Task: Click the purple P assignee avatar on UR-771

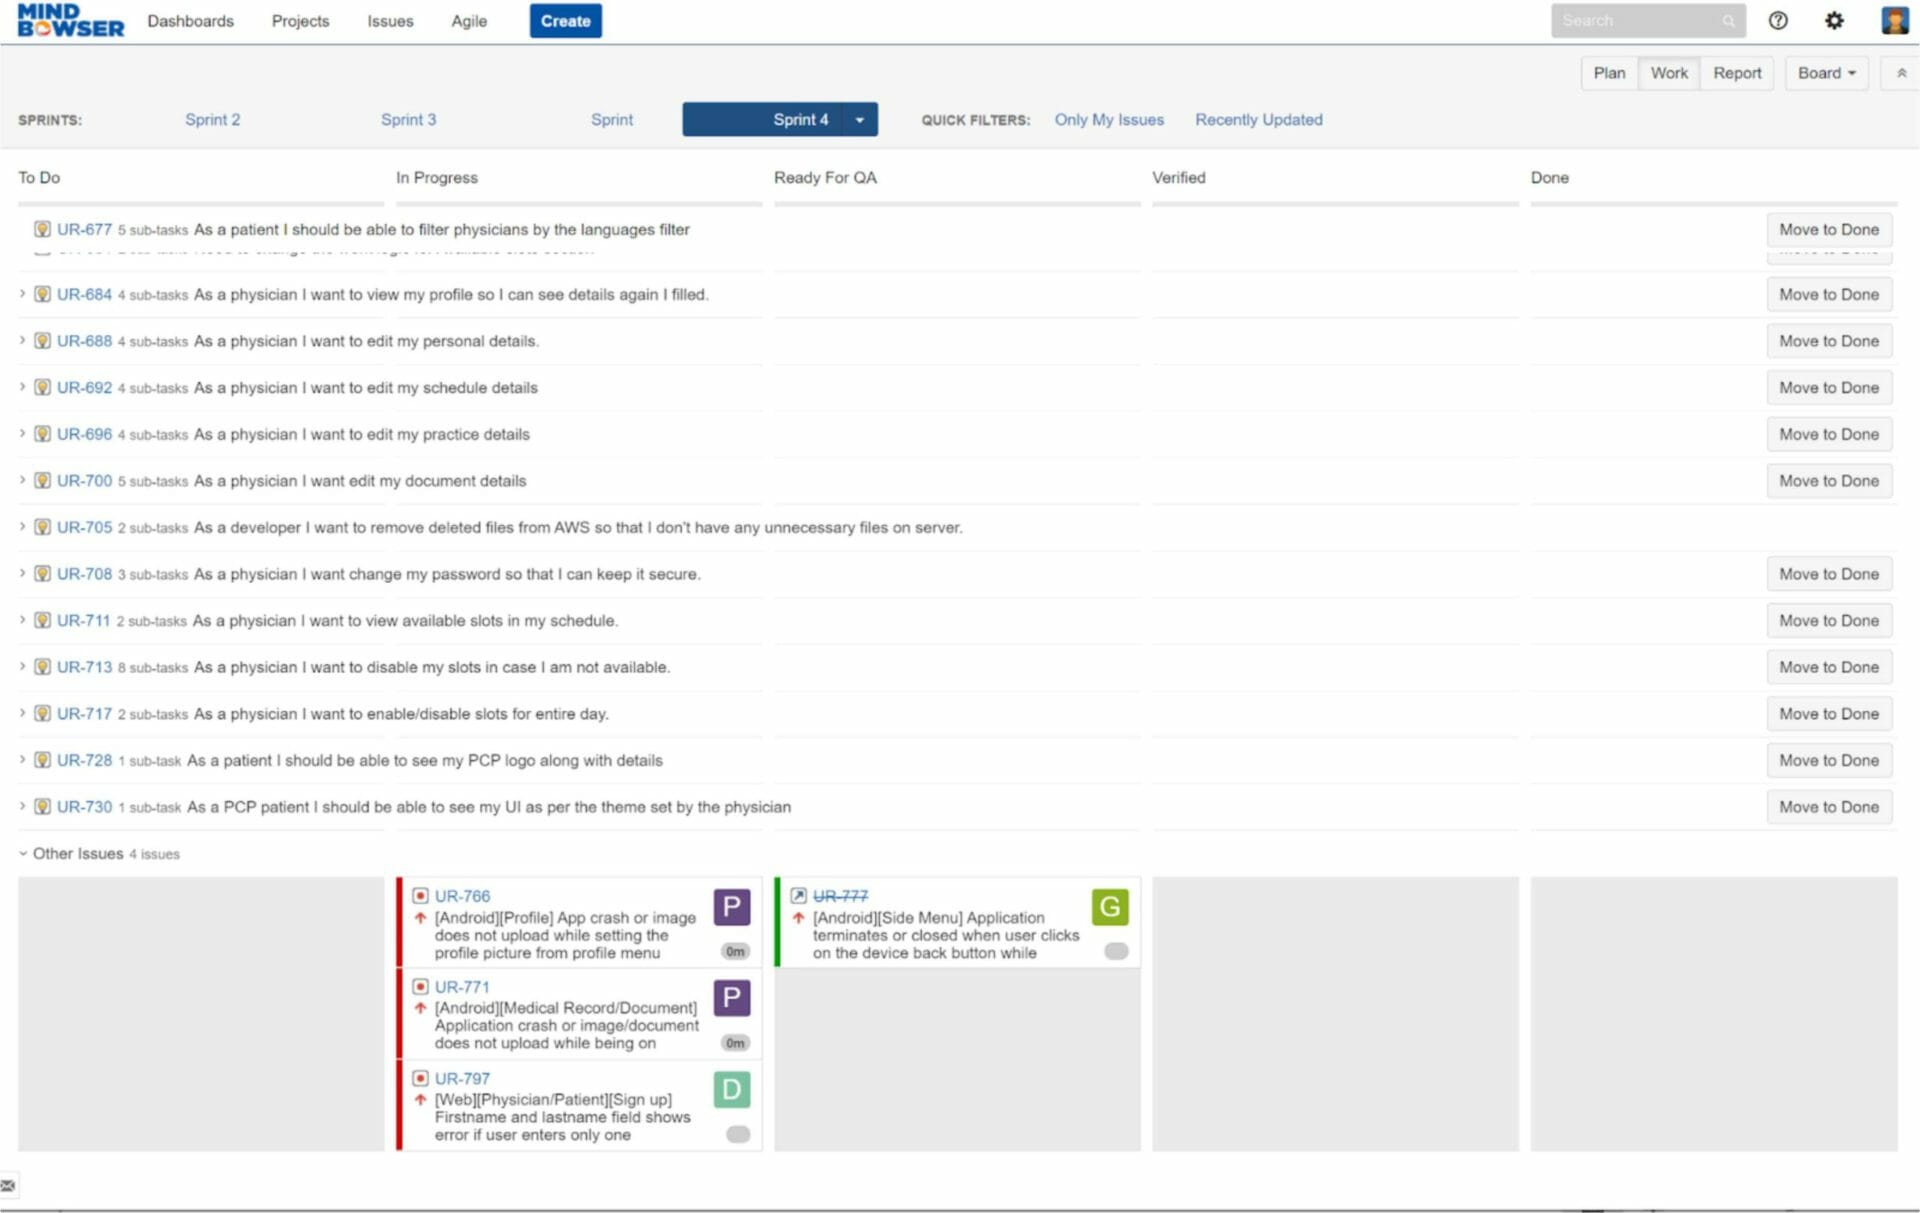Action: click(x=731, y=997)
